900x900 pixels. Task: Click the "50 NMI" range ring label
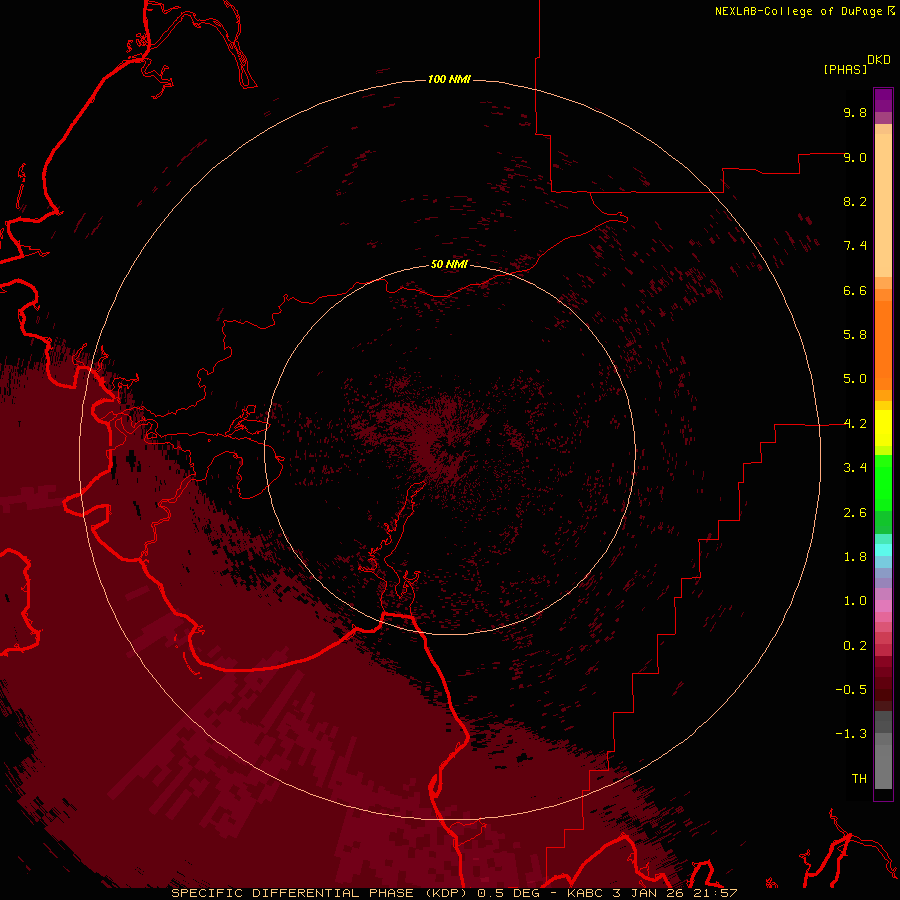[x=449, y=264]
